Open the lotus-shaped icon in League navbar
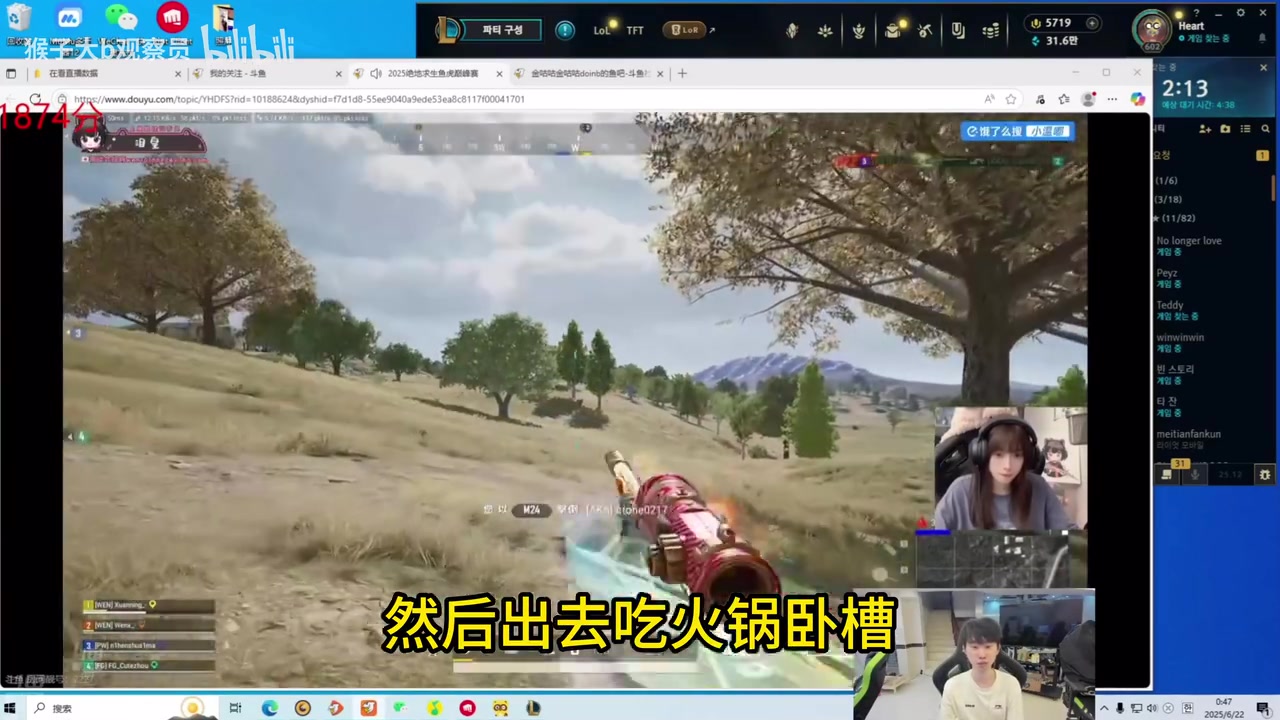1280x720 pixels. pos(825,31)
